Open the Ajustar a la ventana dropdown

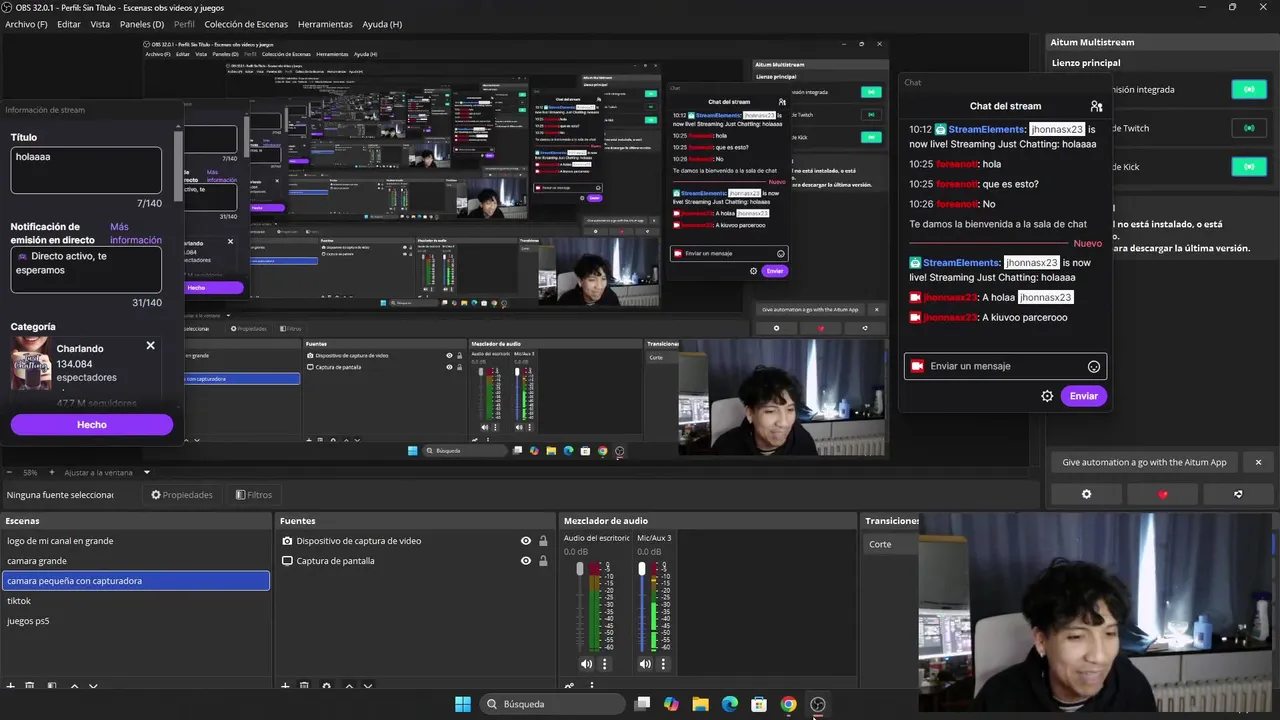[107, 472]
